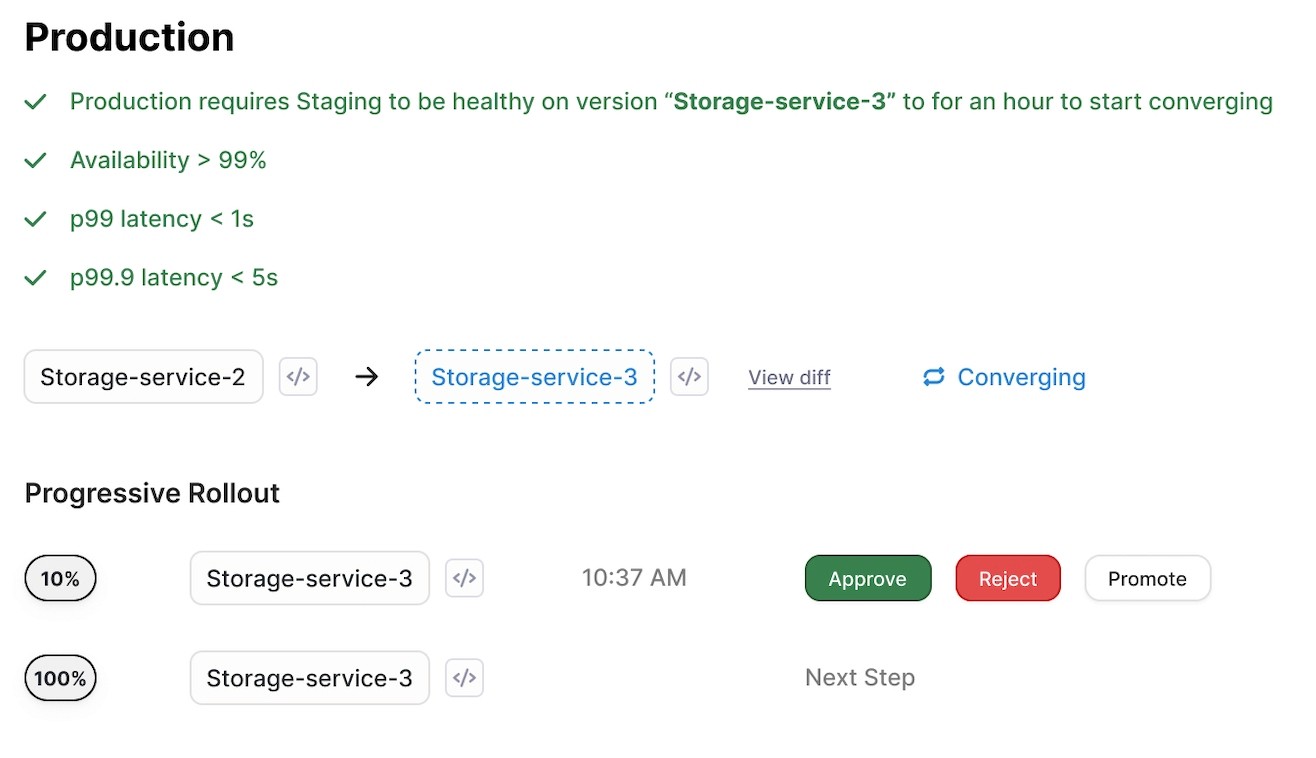Click the 100% rollout percentage badge

(x=60, y=679)
